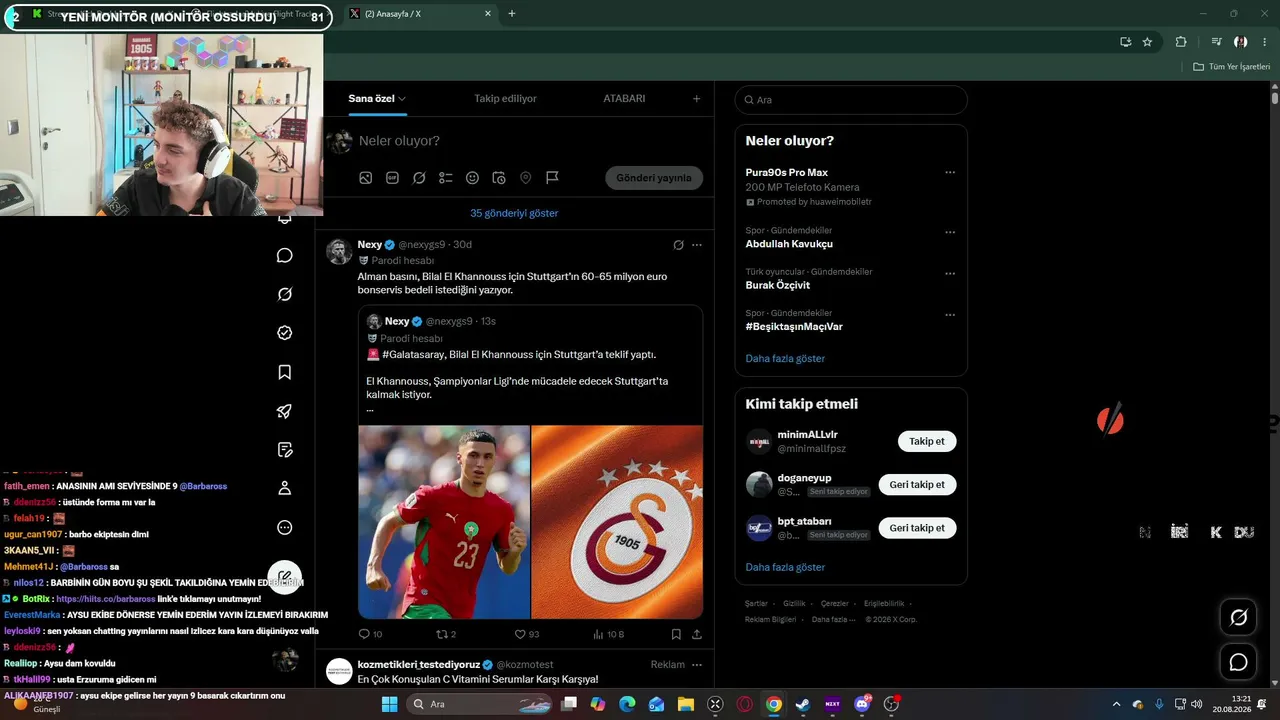This screenshot has height=720, width=1280.
Task: Open Grok from the X sidebar
Action: pos(285,294)
